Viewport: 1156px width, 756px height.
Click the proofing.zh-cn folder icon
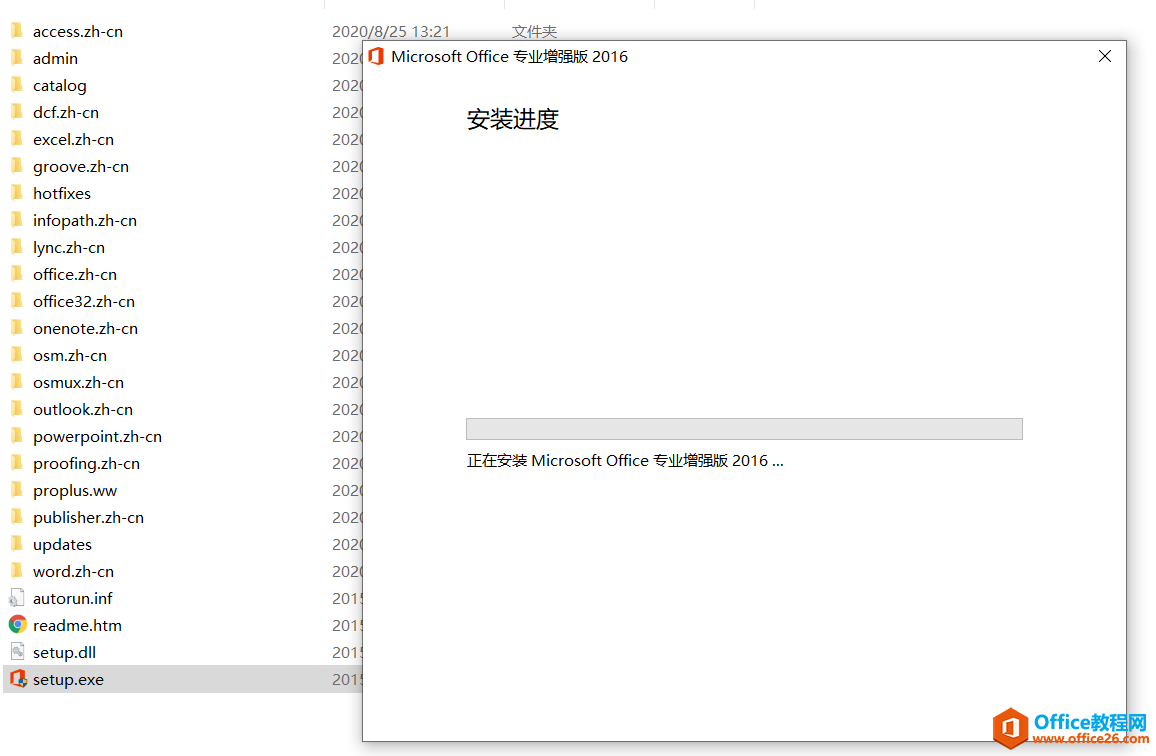click(x=17, y=462)
